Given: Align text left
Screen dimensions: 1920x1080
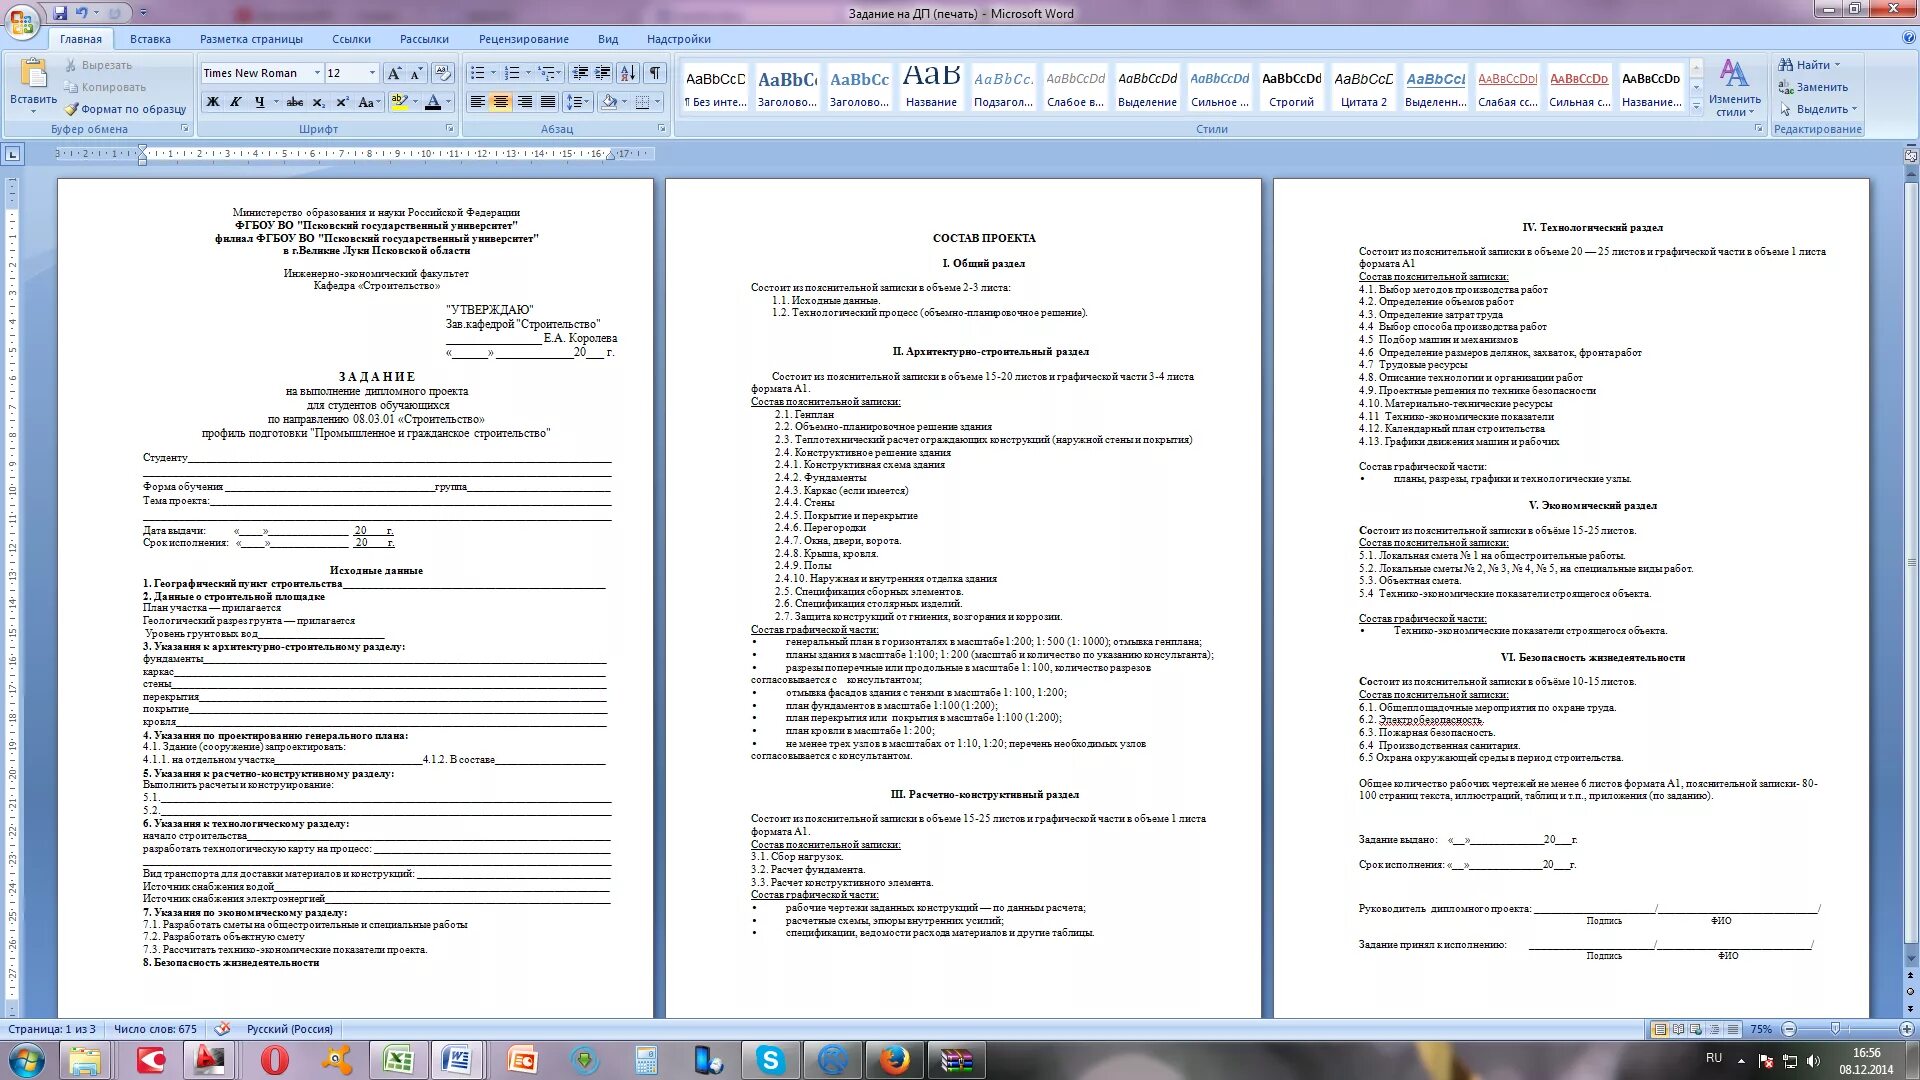Looking at the screenshot, I should [478, 102].
